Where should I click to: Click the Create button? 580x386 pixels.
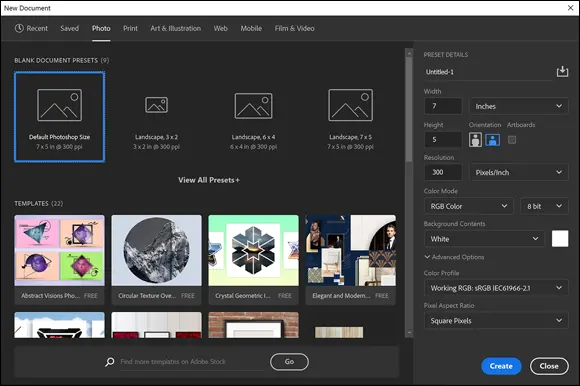(x=501, y=366)
